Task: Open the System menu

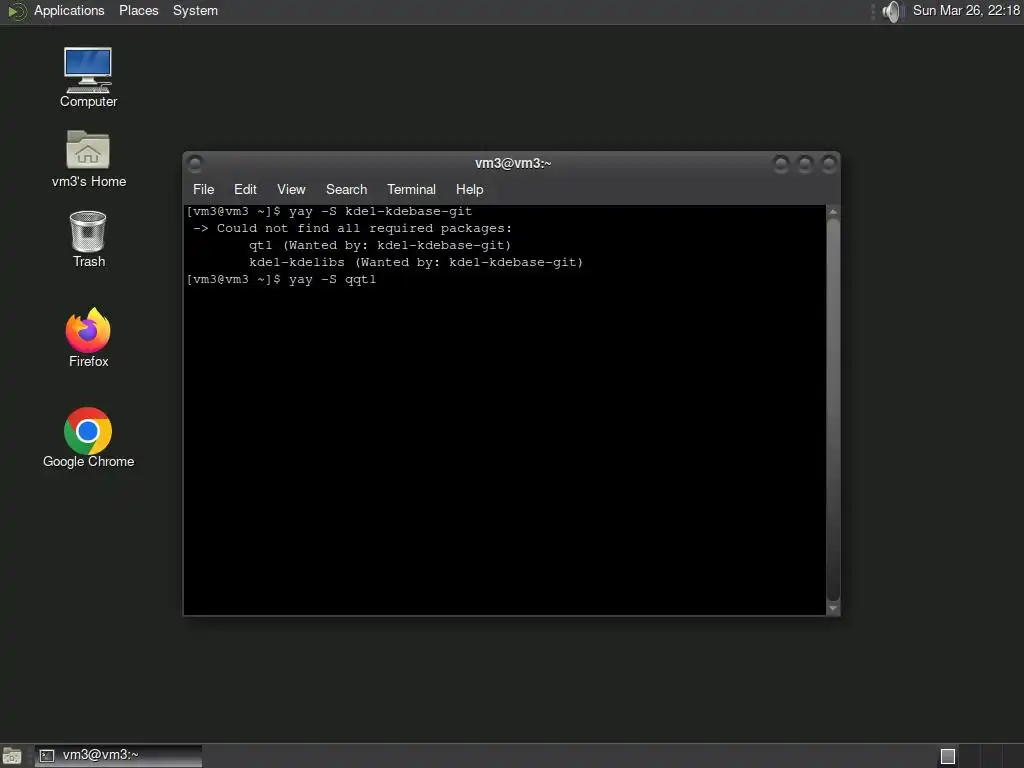Action: (x=195, y=11)
